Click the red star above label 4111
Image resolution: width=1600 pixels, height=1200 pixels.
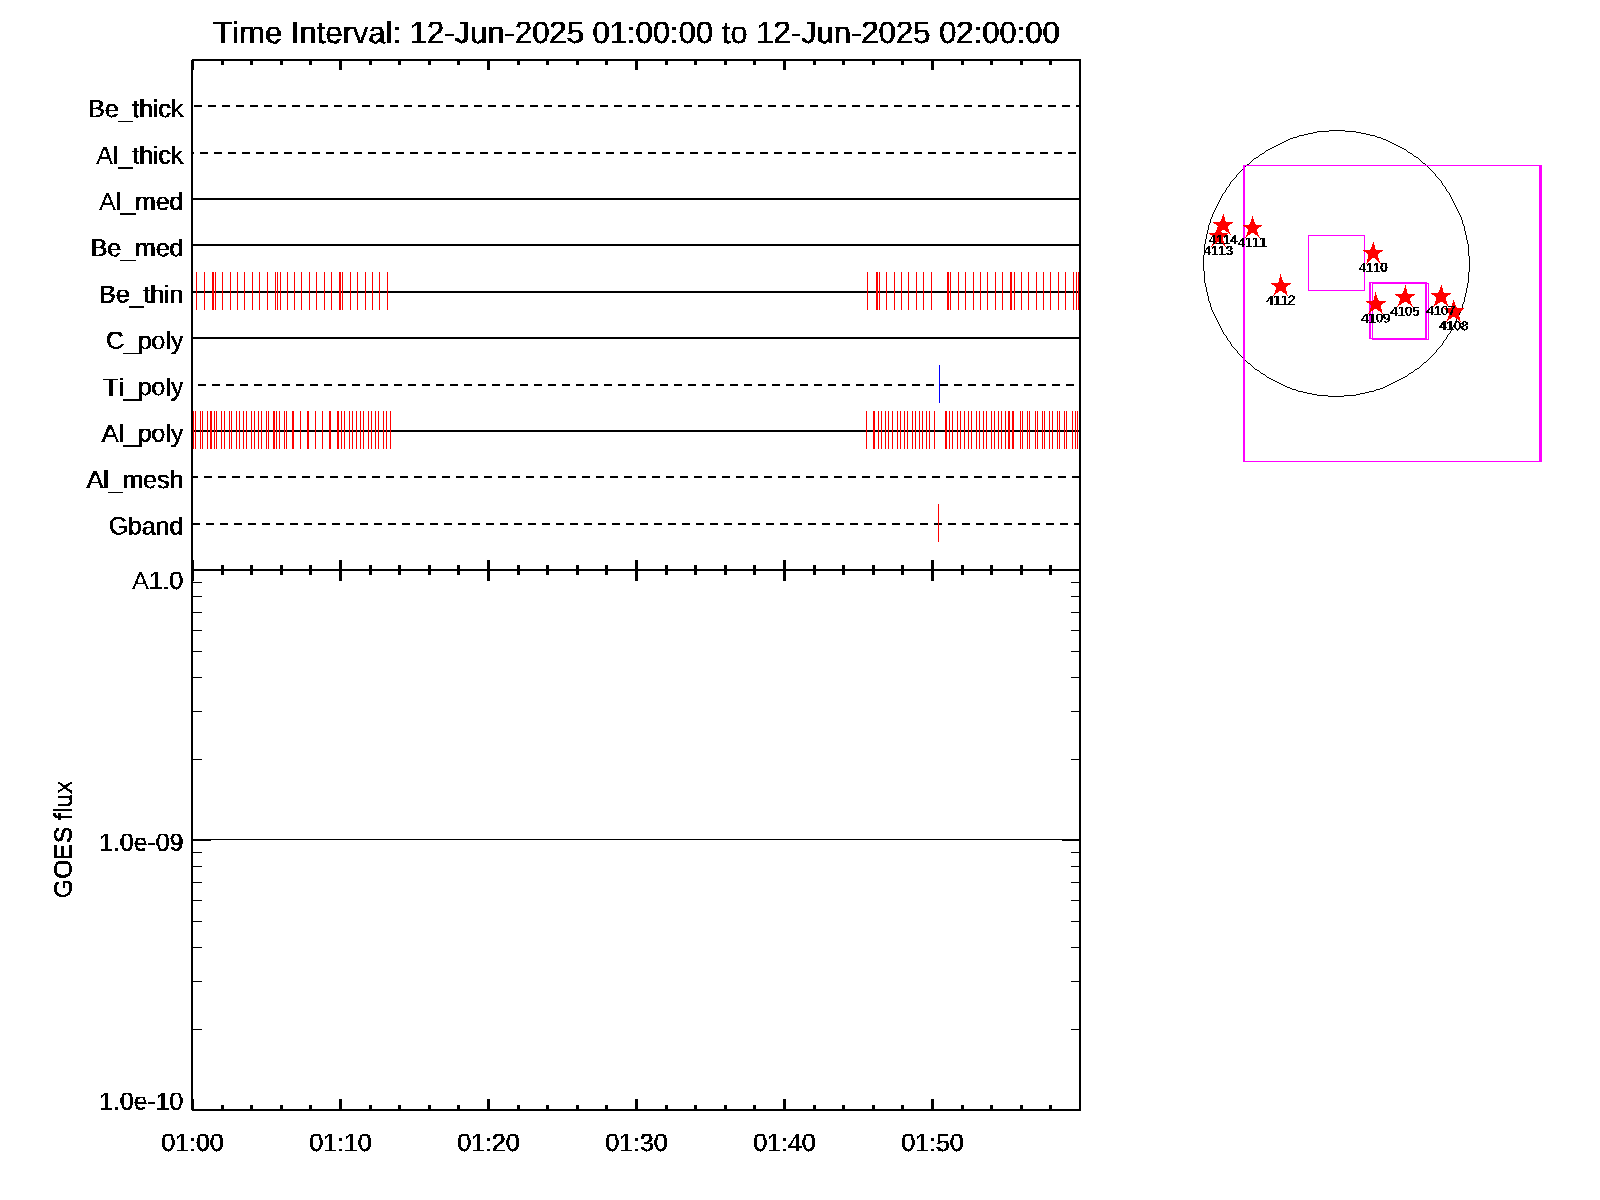click(1252, 228)
